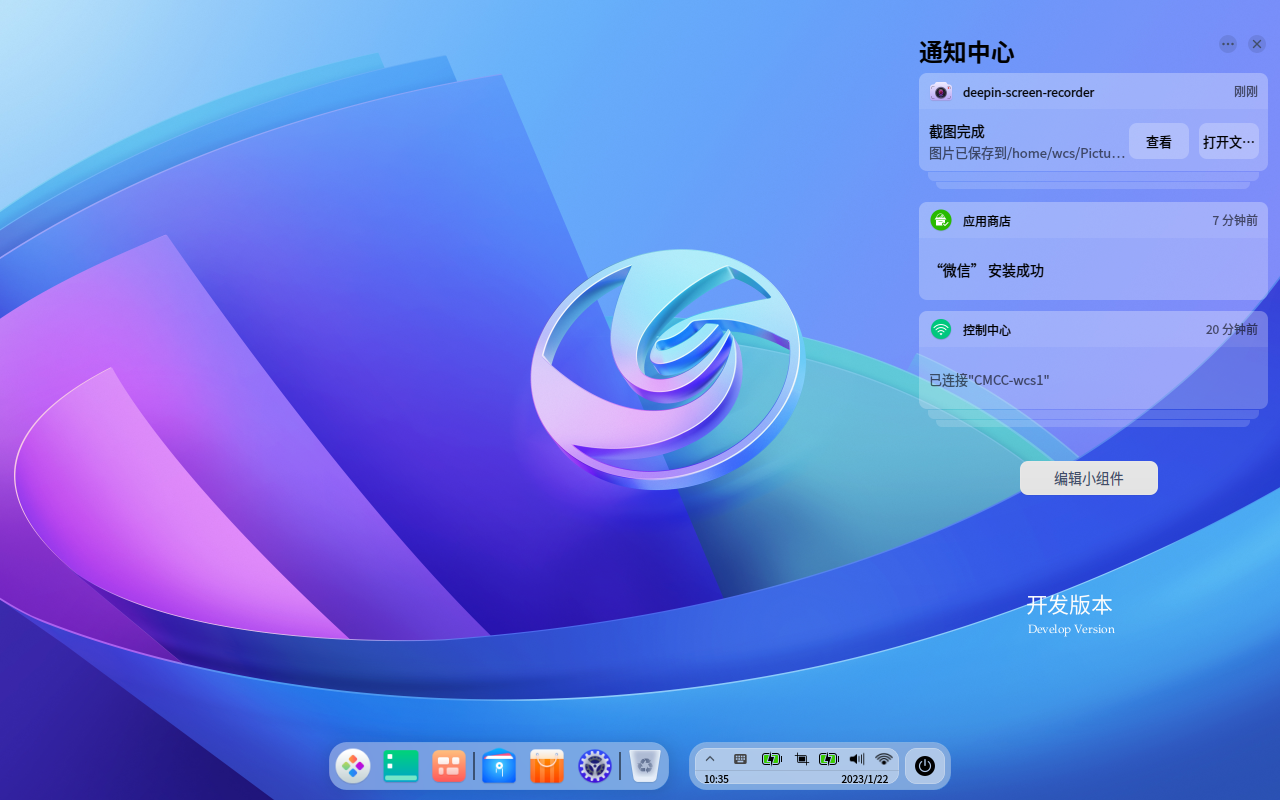Click the screen capture icon in the tray
The height and width of the screenshot is (800, 1280).
(801, 759)
